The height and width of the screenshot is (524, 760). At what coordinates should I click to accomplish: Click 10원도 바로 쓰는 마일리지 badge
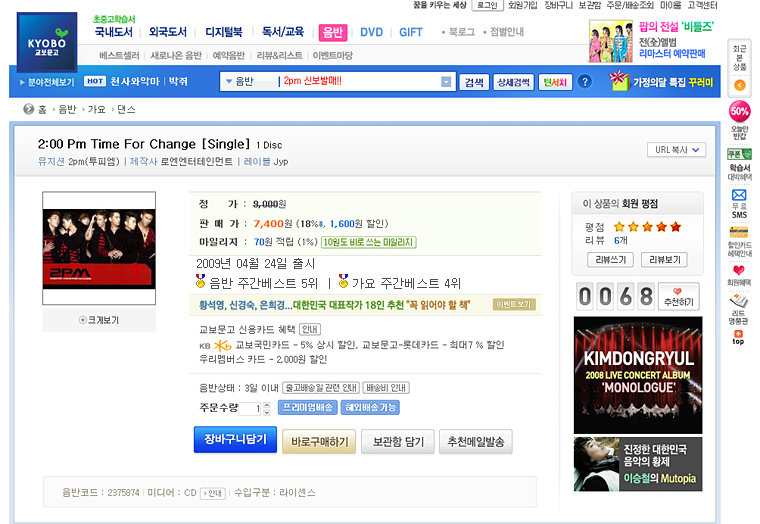point(368,242)
